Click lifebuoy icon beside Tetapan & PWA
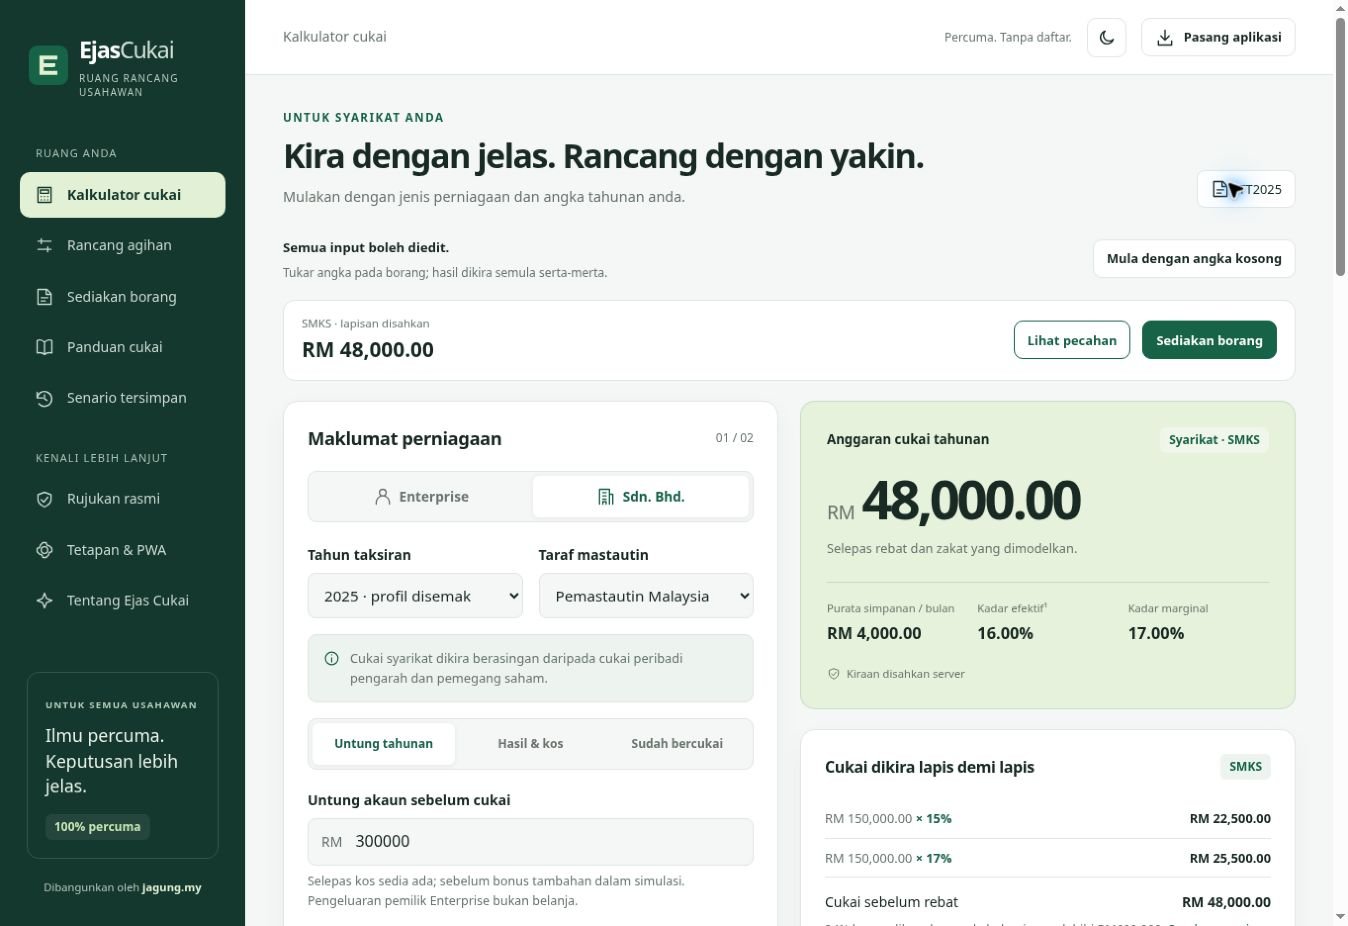This screenshot has width=1348, height=926. tap(44, 550)
